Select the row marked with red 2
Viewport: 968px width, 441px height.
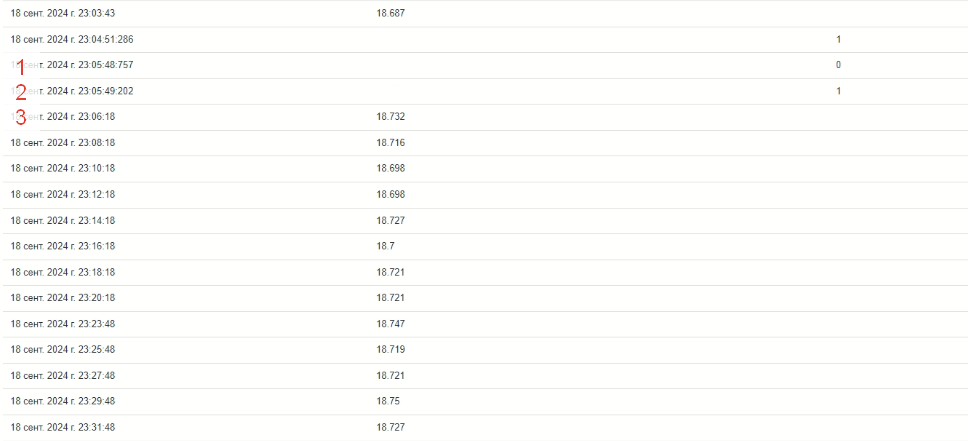[484, 91]
